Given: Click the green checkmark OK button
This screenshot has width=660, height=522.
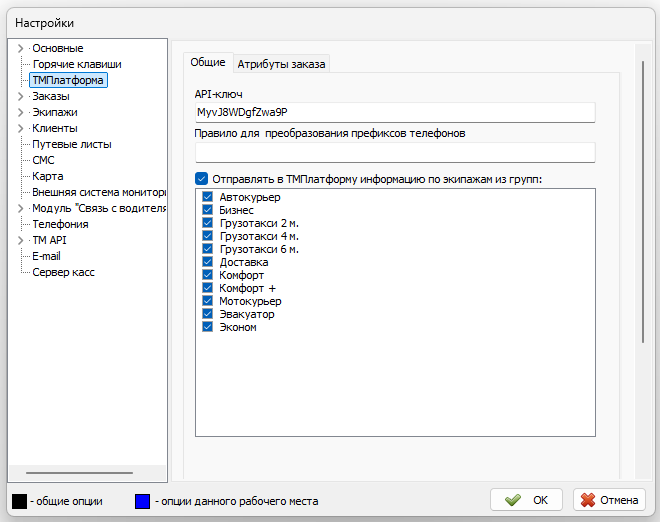Looking at the screenshot, I should [x=527, y=500].
